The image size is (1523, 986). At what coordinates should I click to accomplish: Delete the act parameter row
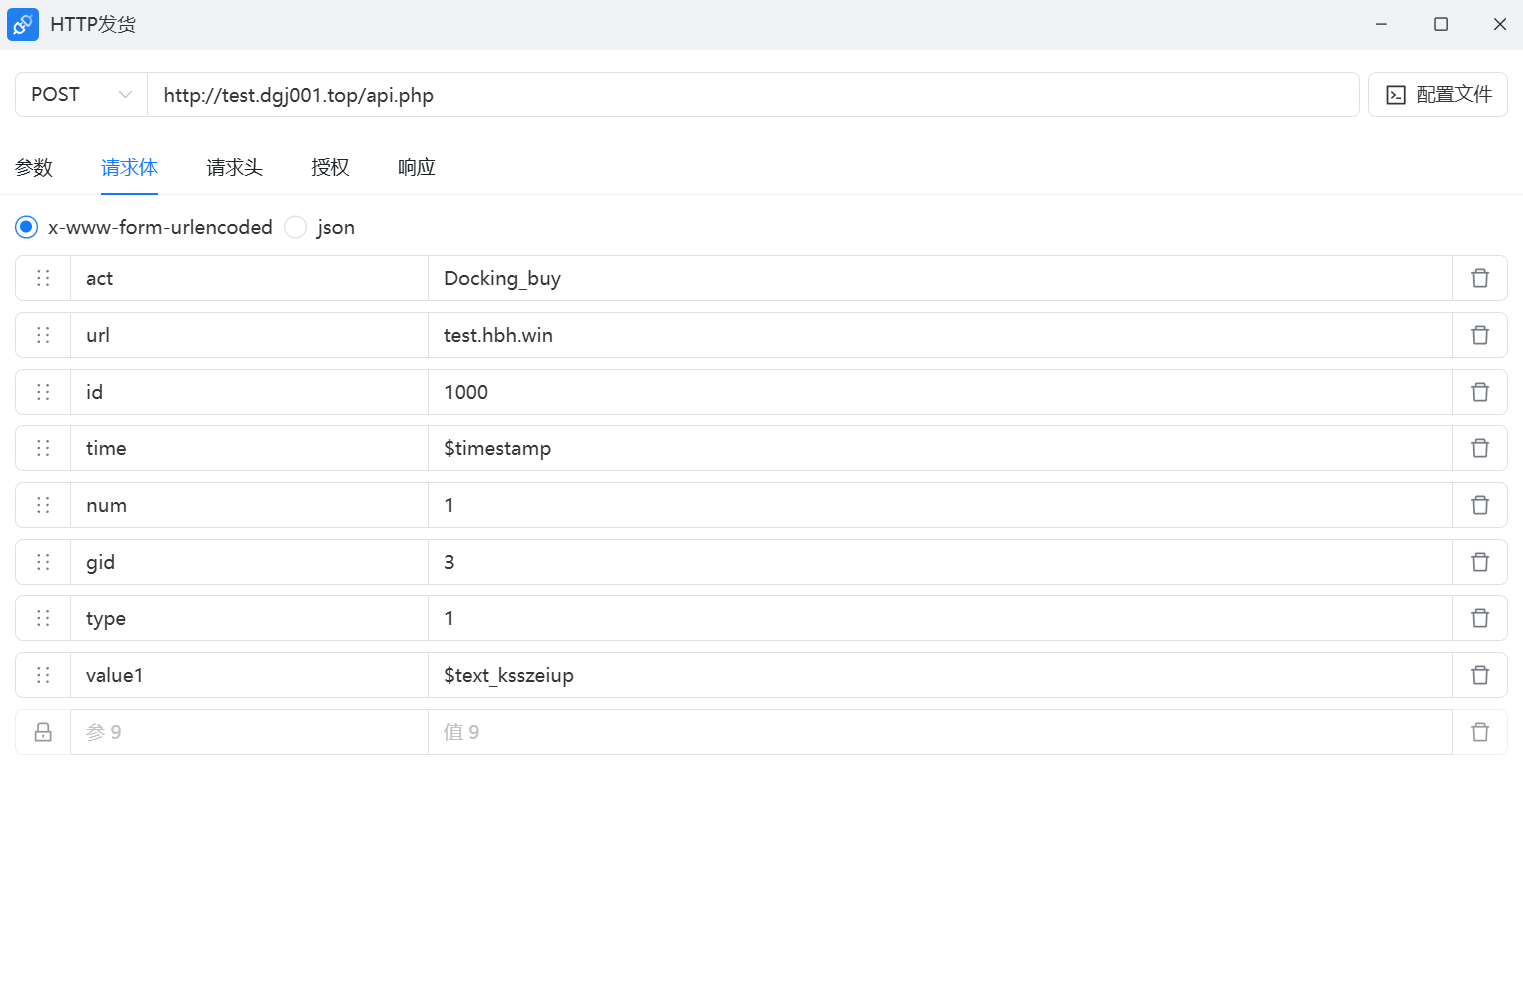(1480, 278)
